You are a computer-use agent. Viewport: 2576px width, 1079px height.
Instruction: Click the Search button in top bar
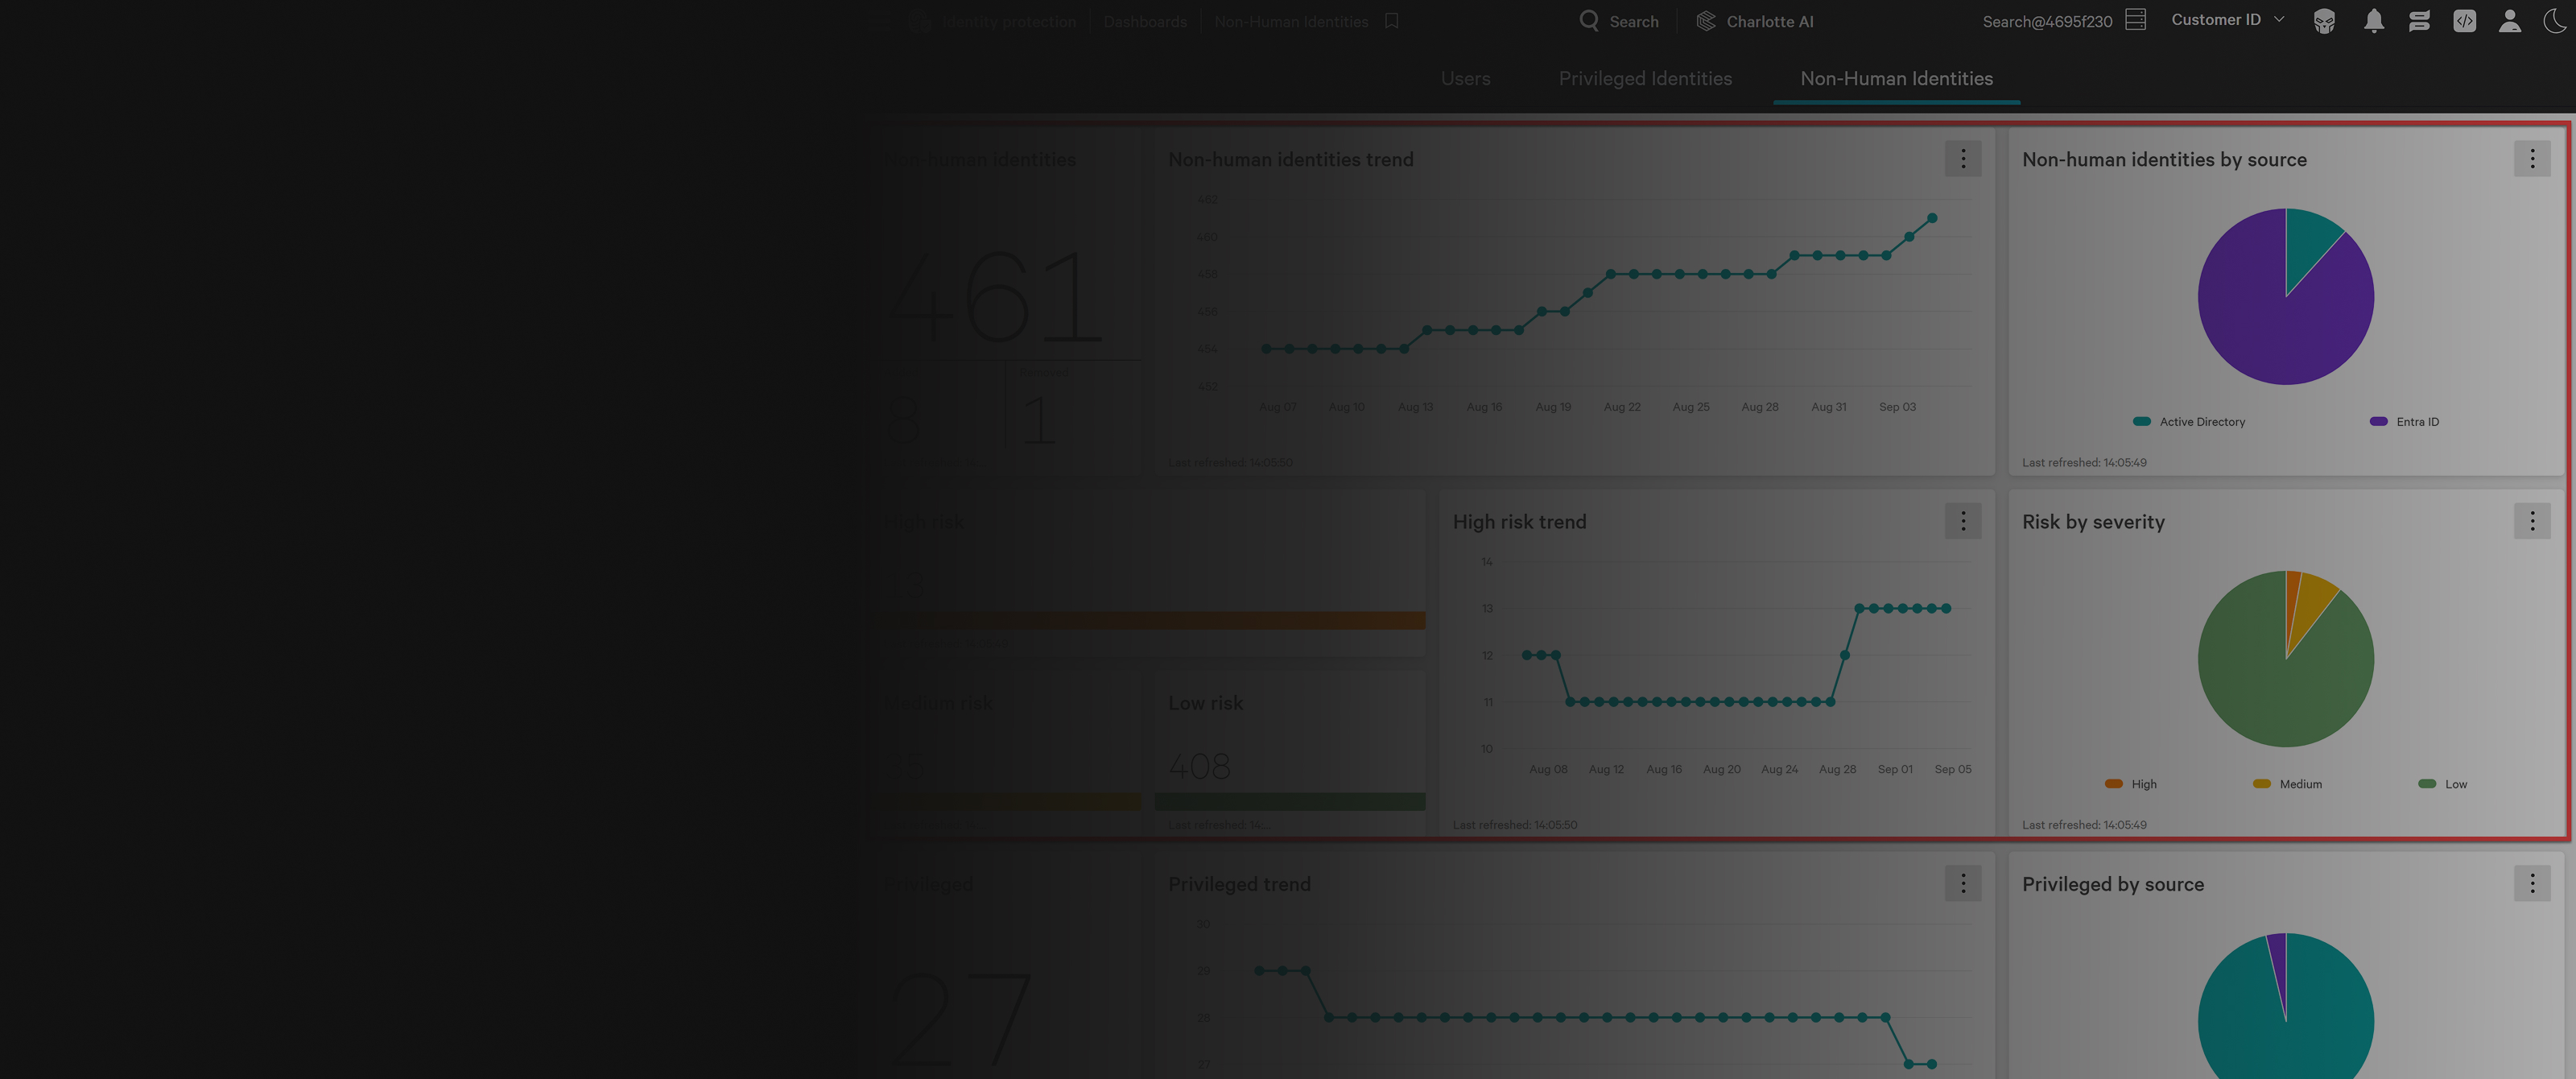tap(1618, 21)
